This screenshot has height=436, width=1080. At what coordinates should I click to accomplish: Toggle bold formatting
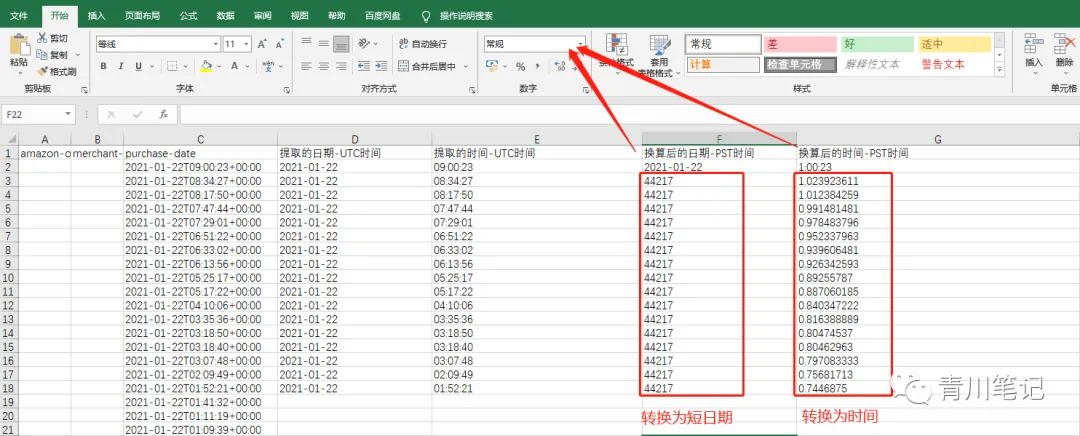pyautogui.click(x=103, y=67)
